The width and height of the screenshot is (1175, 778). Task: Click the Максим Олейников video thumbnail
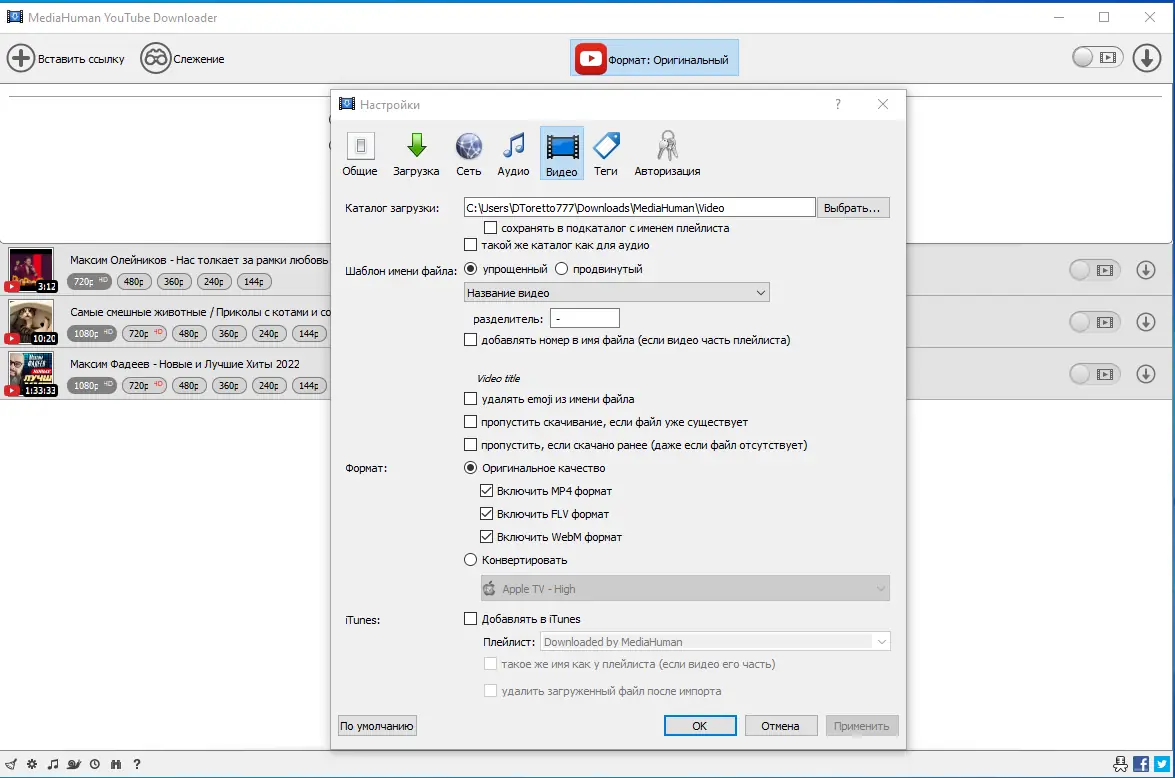coord(31,270)
